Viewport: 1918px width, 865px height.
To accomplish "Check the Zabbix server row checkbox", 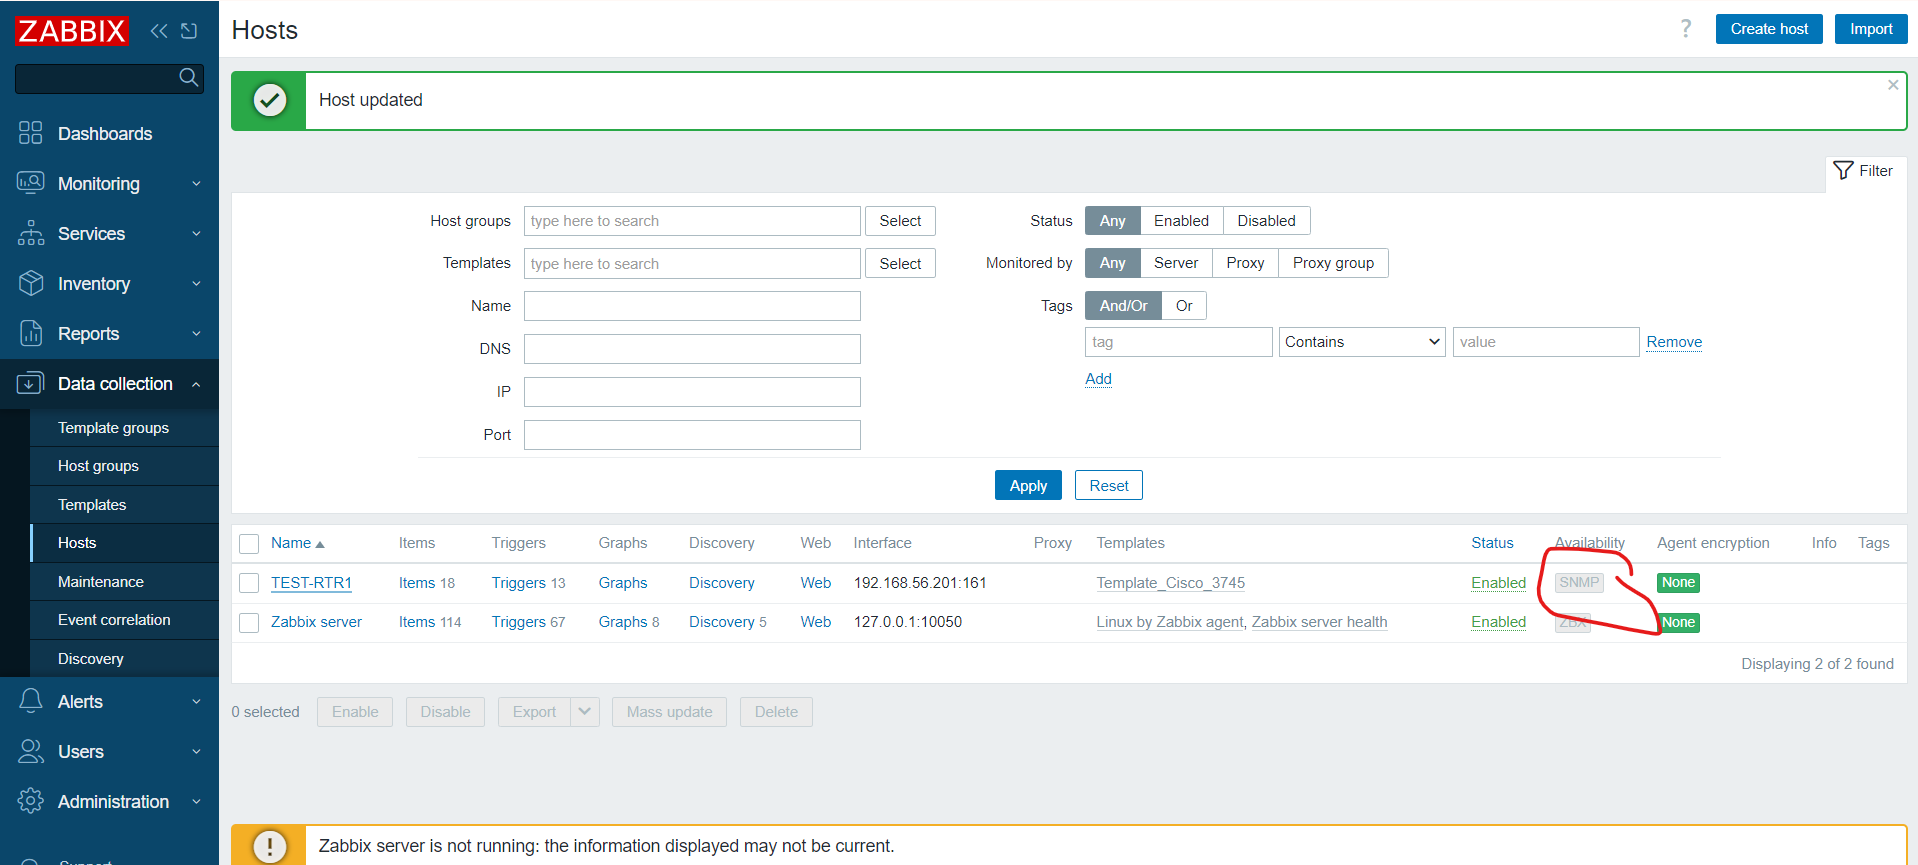I will 249,623.
